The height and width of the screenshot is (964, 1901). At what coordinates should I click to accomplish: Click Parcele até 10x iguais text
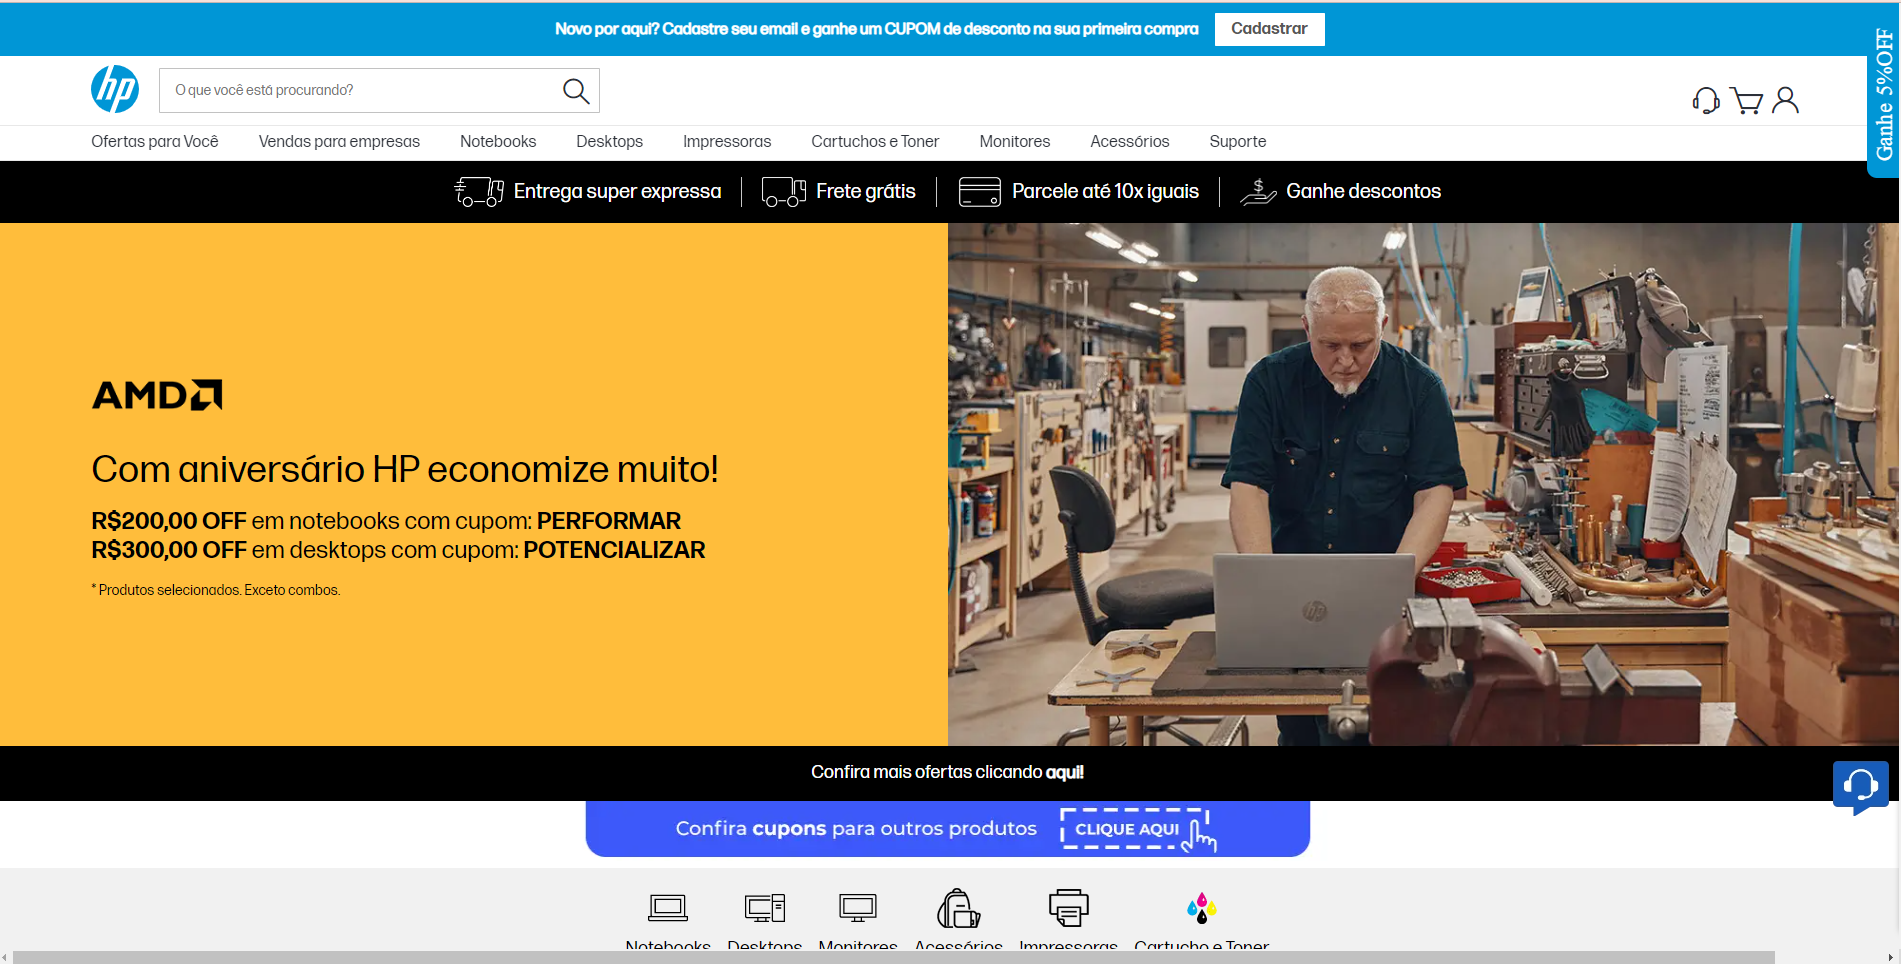1105,191
